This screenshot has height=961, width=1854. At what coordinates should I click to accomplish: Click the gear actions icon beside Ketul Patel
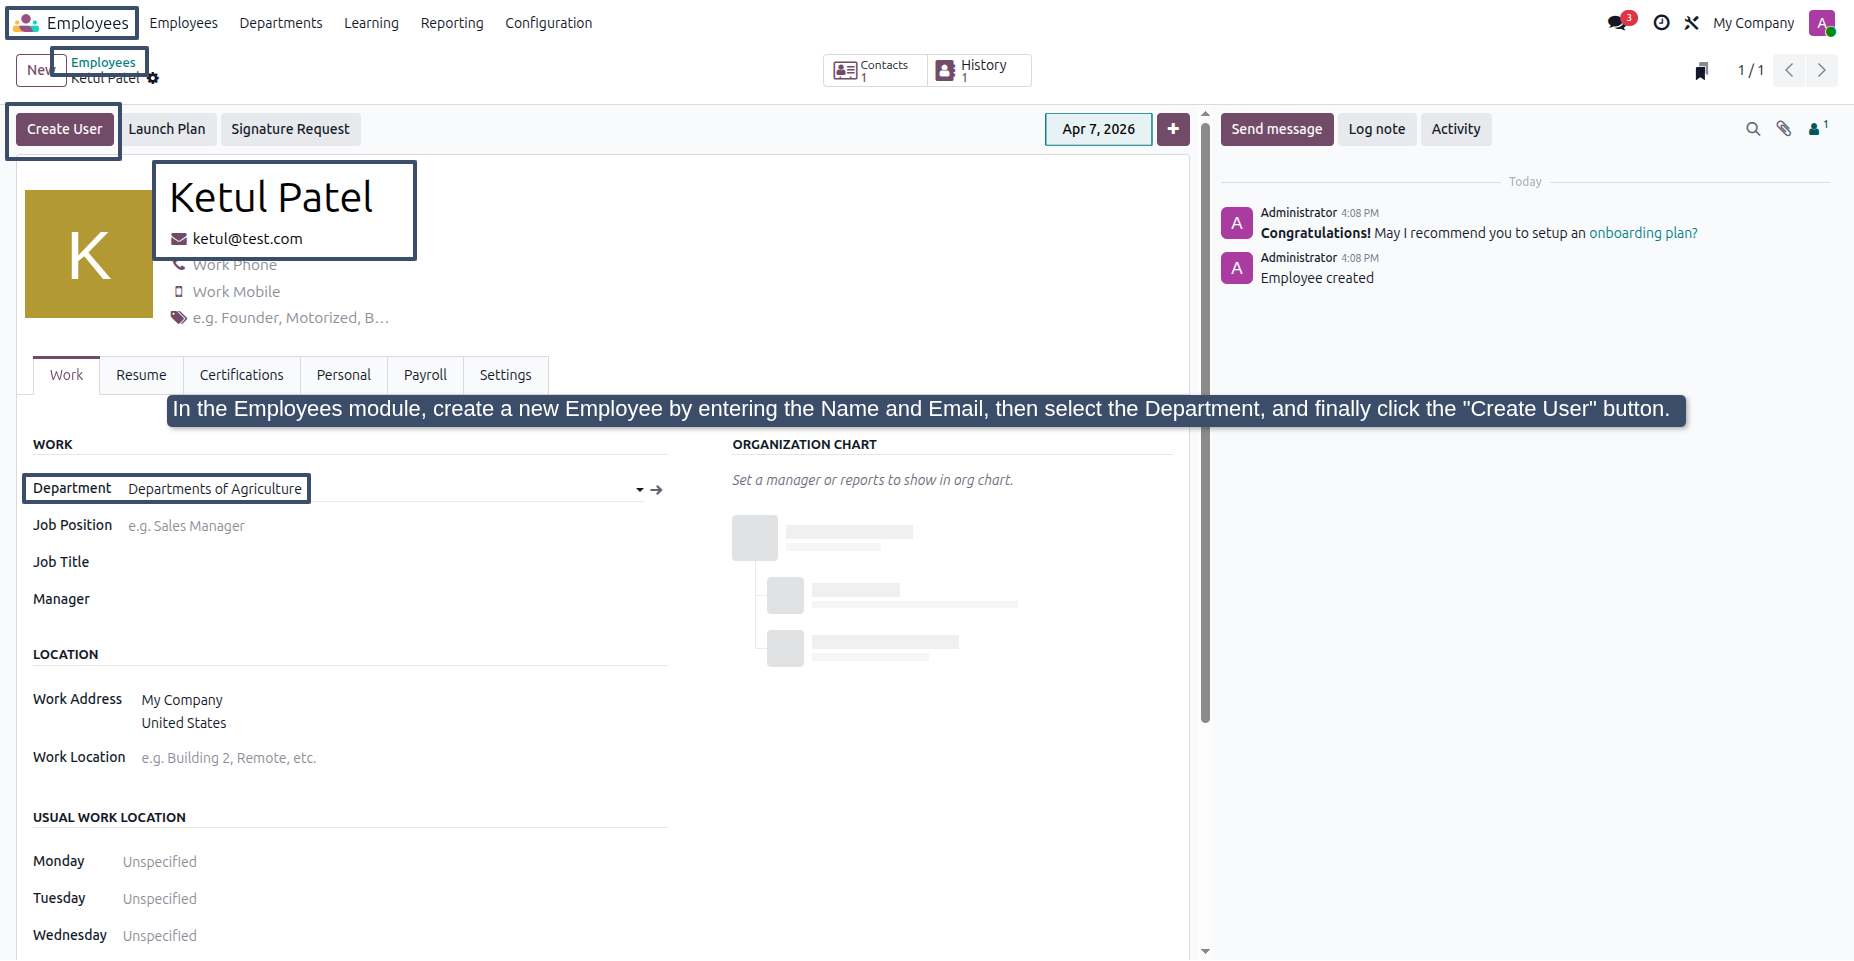pyautogui.click(x=153, y=78)
